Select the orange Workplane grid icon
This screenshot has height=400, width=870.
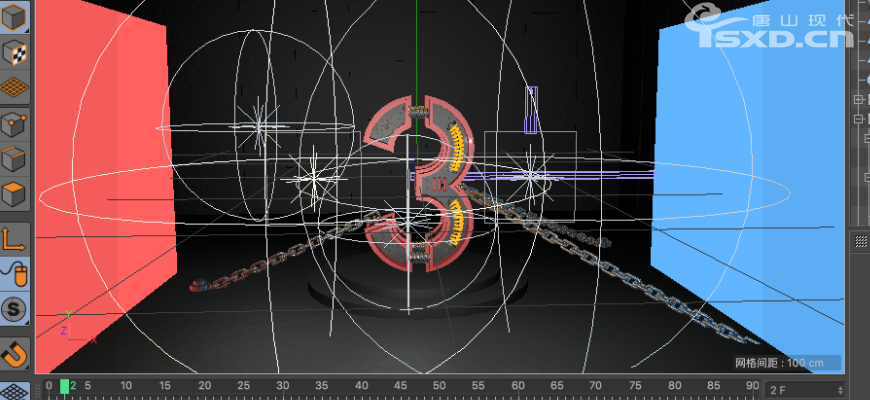pos(14,88)
